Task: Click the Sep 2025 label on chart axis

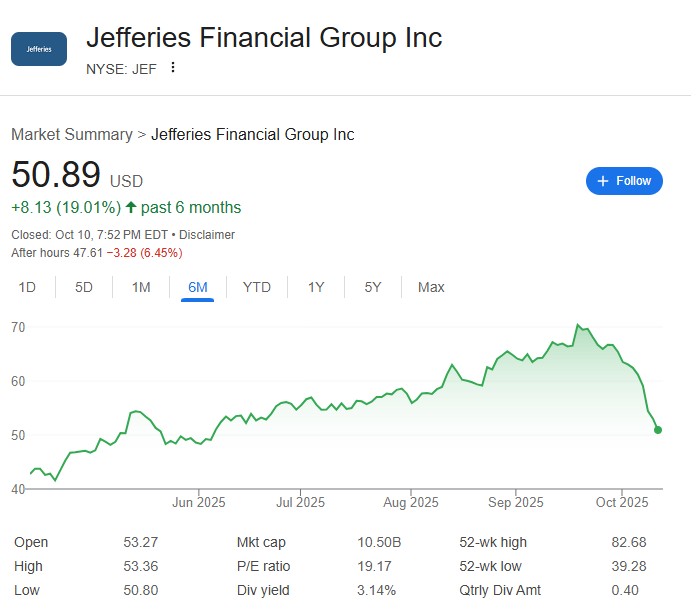Action: coord(515,502)
